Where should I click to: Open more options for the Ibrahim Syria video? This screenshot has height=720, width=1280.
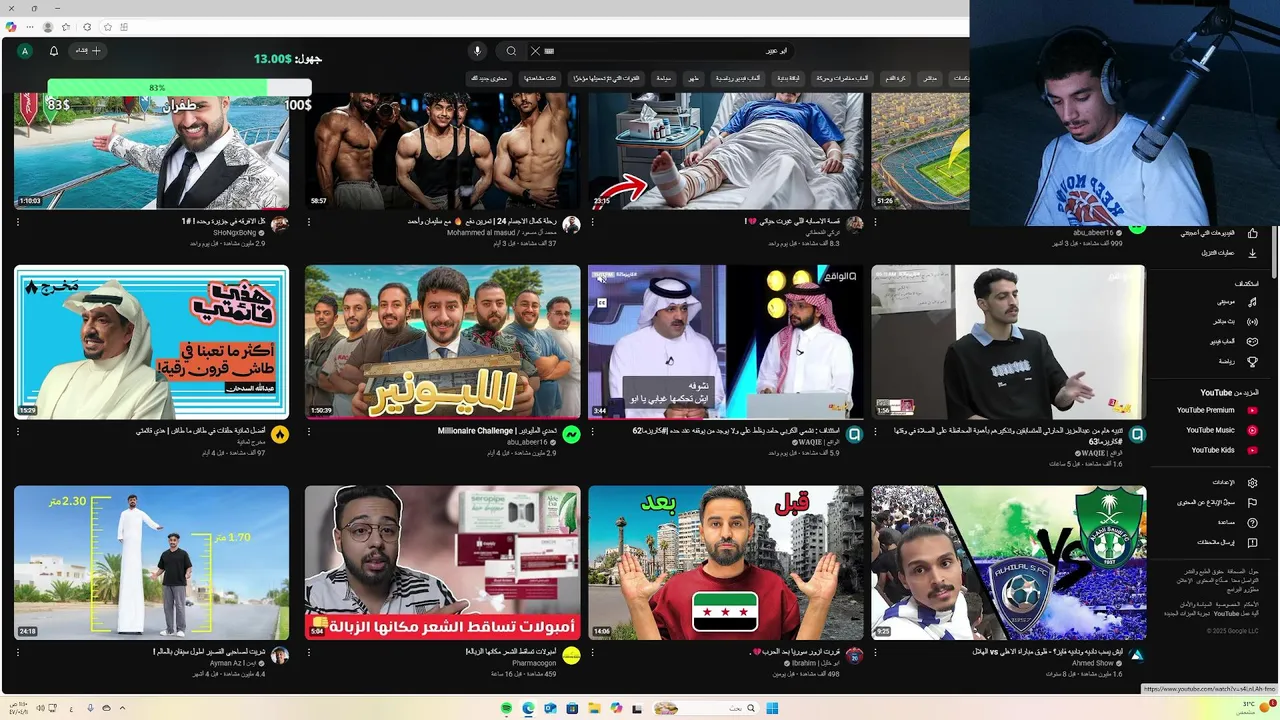coord(592,652)
